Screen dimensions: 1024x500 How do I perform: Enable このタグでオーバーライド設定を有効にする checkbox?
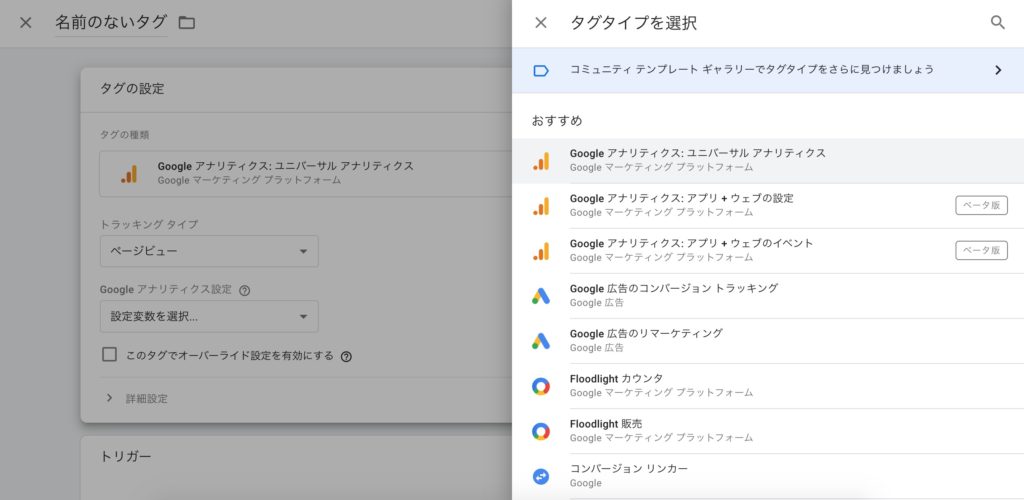coord(110,355)
